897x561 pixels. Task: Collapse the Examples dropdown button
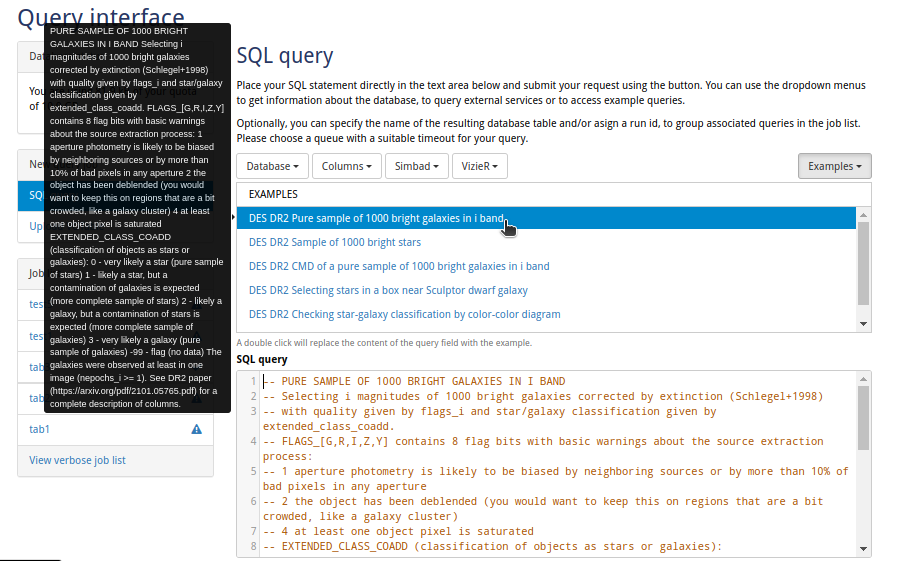coord(835,166)
